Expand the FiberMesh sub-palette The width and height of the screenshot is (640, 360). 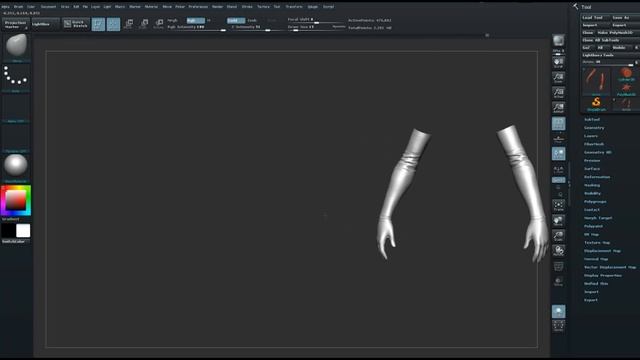594,144
